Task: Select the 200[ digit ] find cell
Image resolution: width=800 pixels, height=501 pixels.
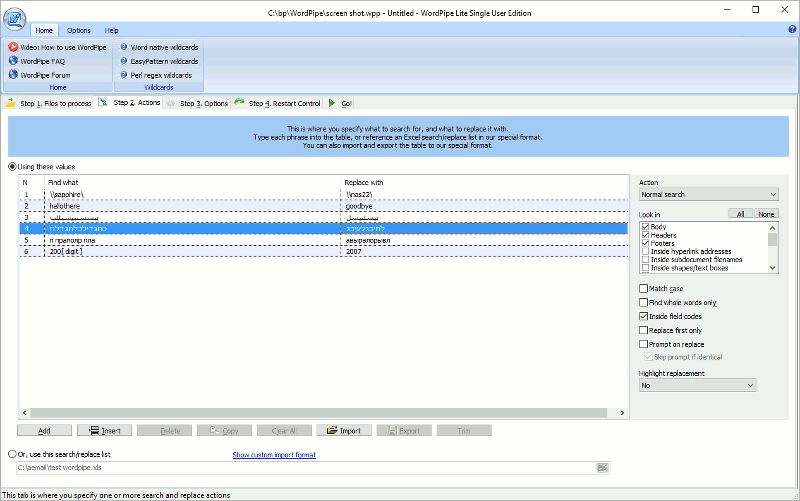Action: click(193, 251)
